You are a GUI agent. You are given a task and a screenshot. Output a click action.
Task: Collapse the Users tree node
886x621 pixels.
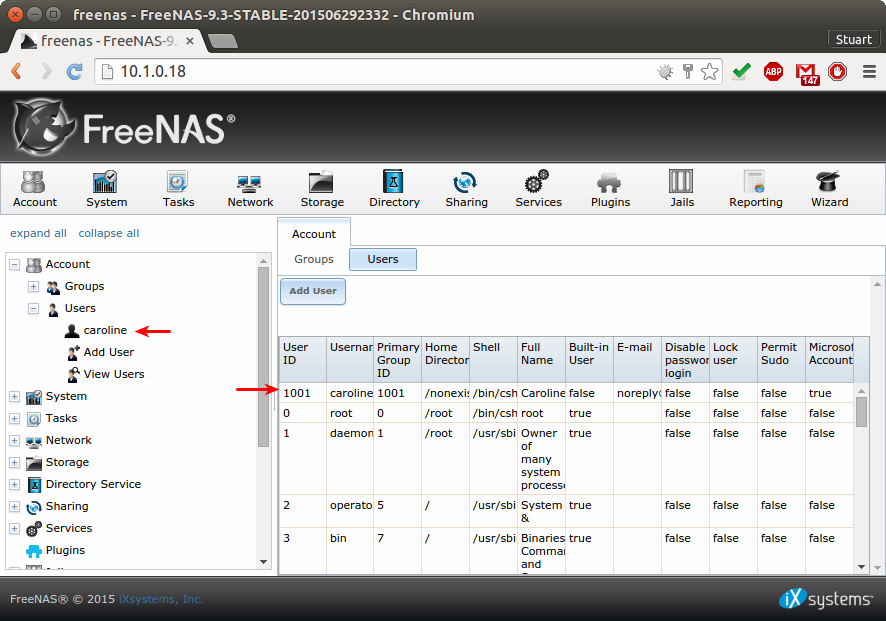(33, 309)
